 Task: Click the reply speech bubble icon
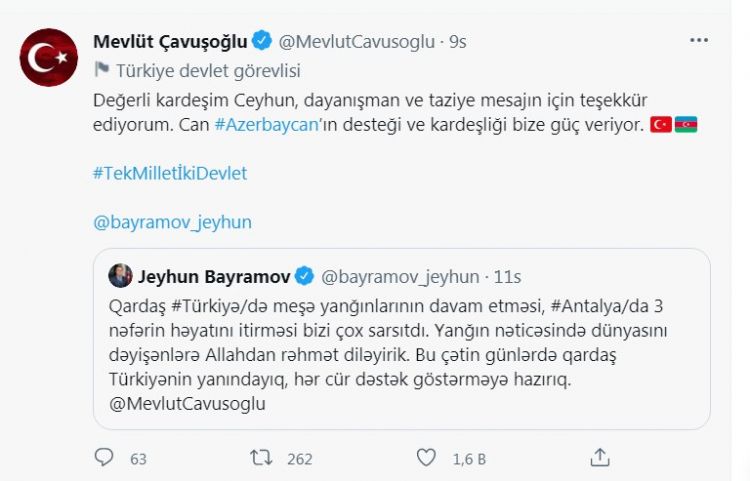(x=105, y=458)
